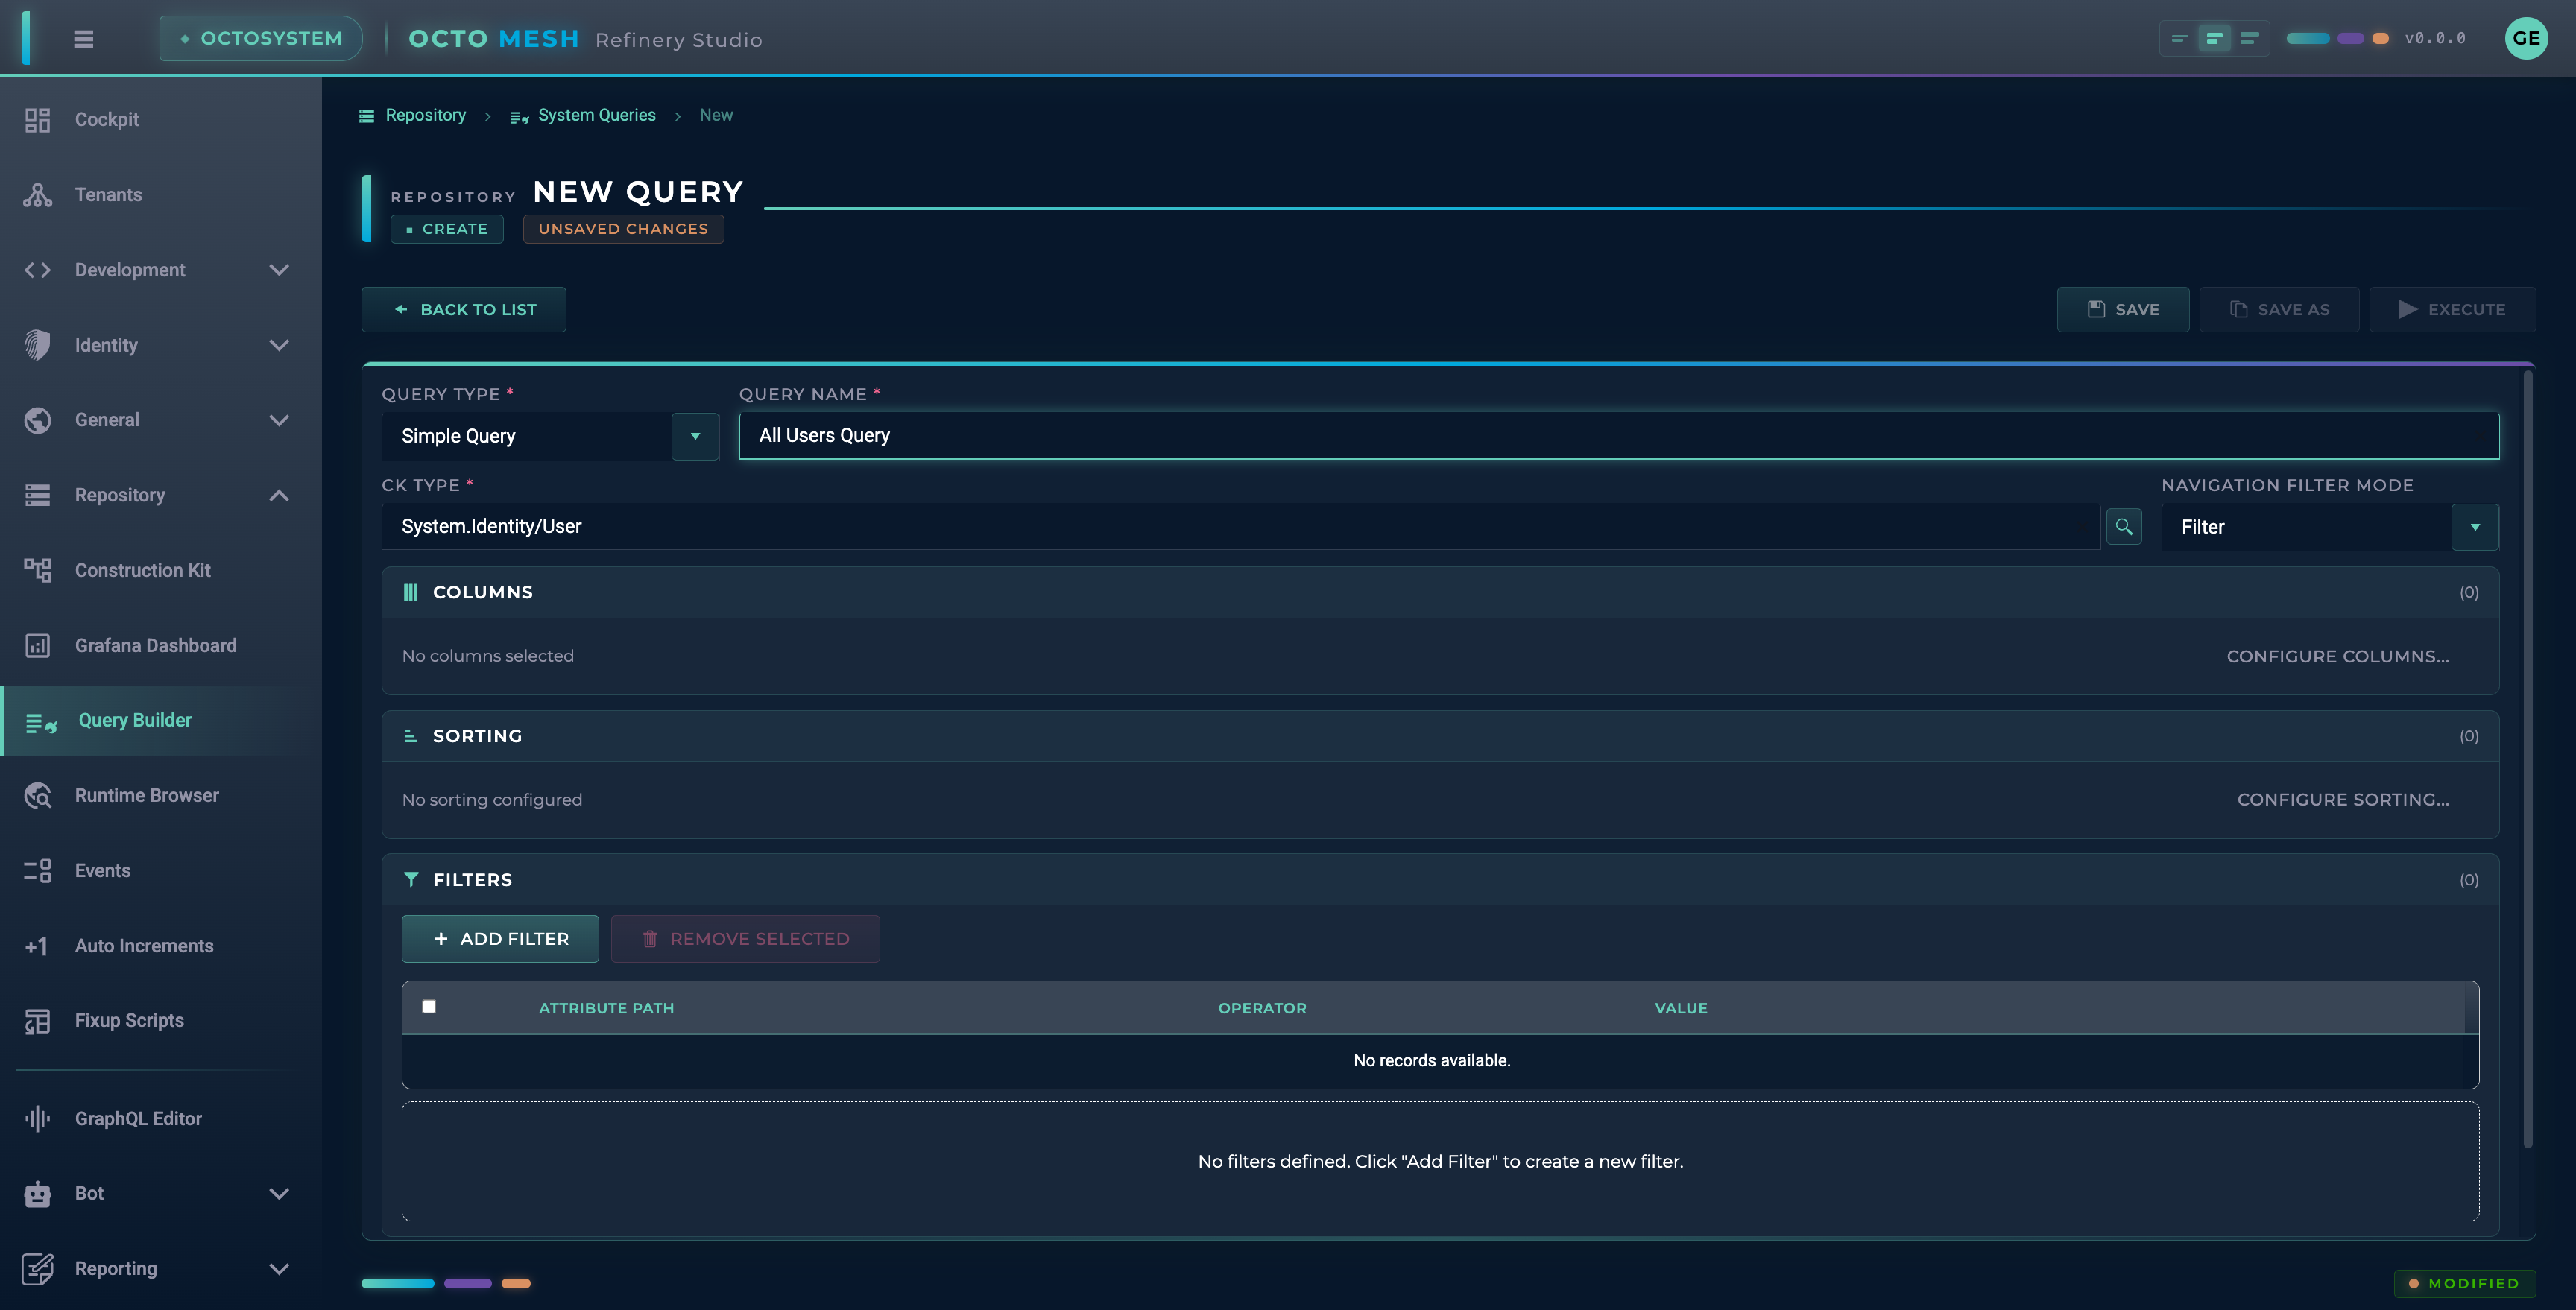Click System Queries in breadcrumb

596,115
